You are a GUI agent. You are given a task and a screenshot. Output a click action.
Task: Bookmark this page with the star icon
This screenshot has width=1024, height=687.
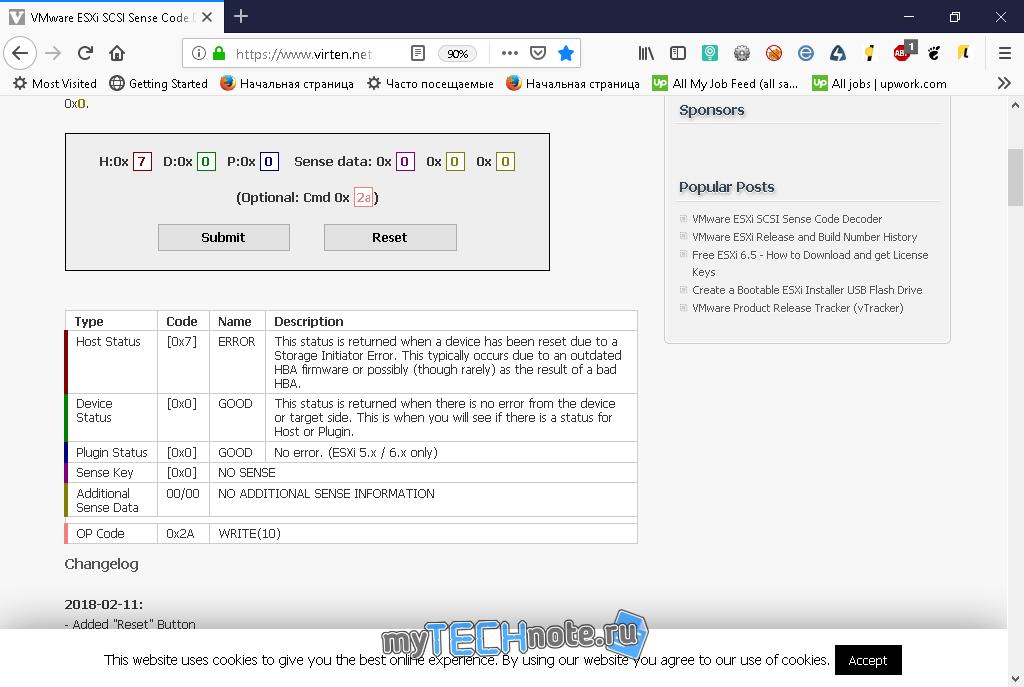566,53
